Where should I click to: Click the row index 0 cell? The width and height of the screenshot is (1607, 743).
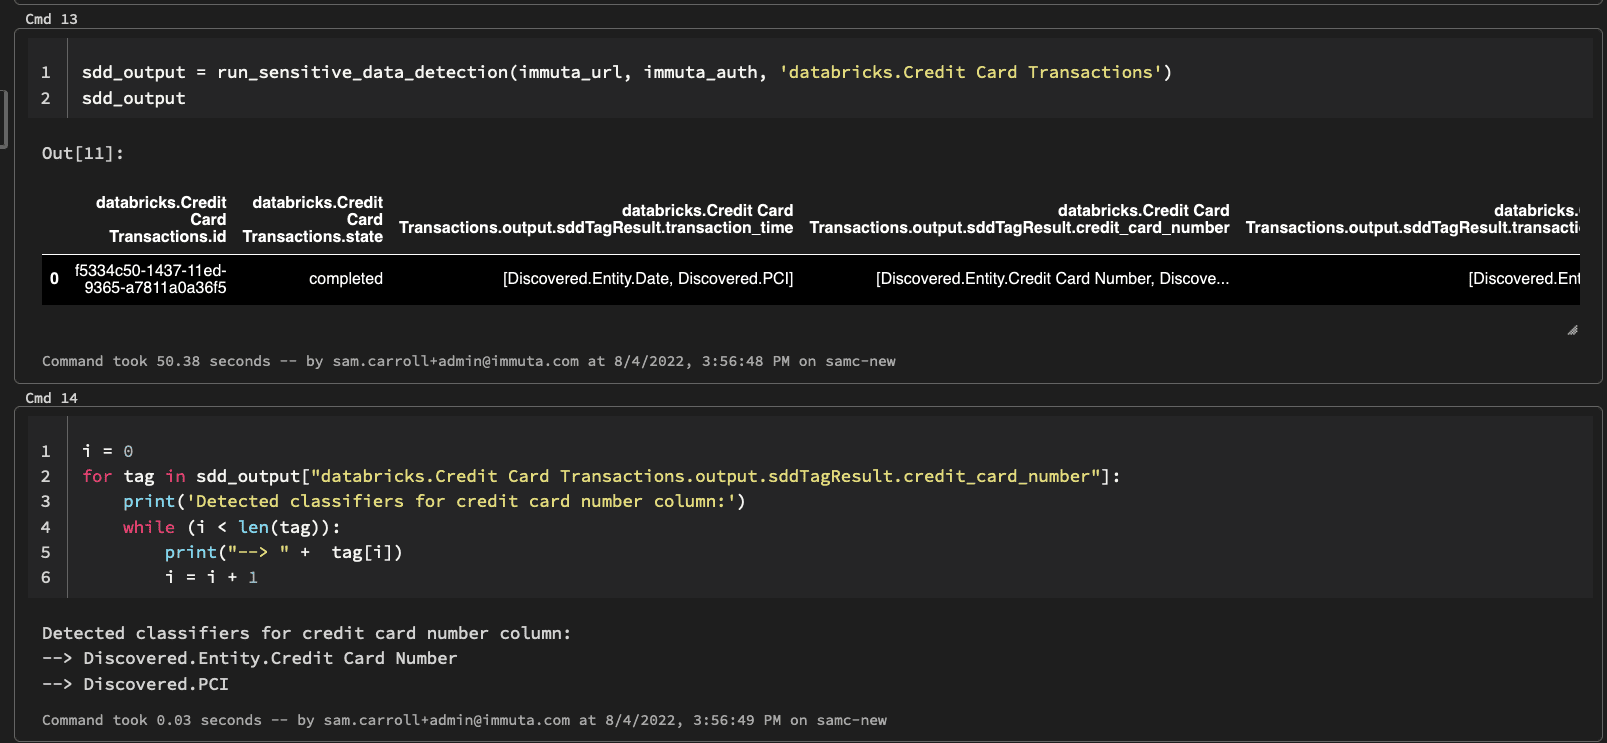(x=54, y=279)
